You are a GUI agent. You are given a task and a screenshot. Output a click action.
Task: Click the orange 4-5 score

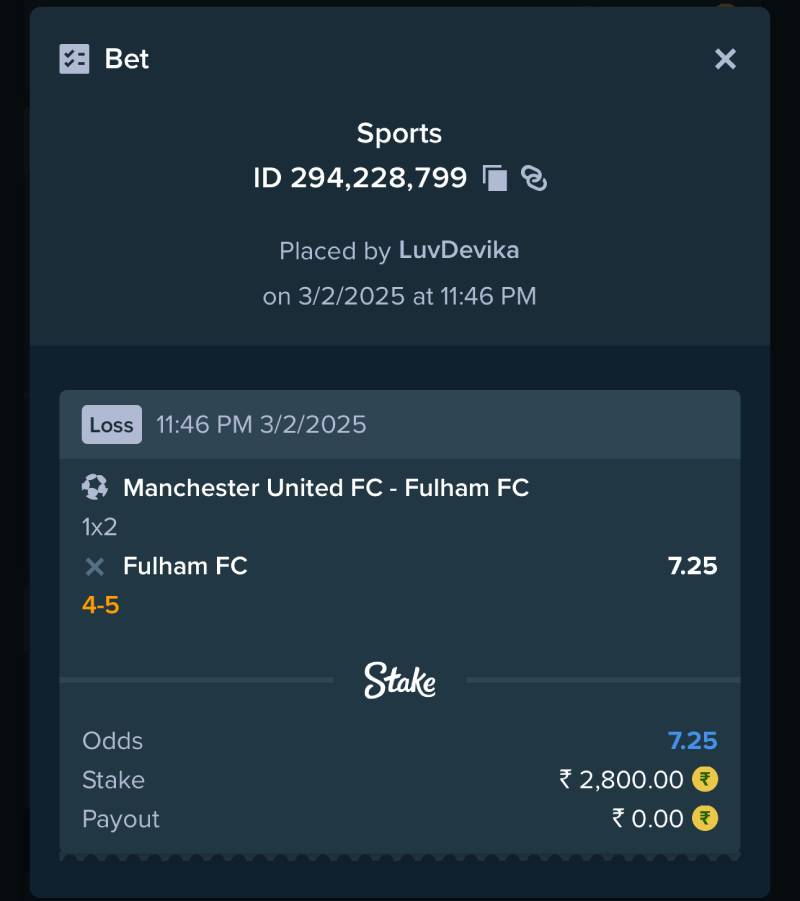pos(101,605)
